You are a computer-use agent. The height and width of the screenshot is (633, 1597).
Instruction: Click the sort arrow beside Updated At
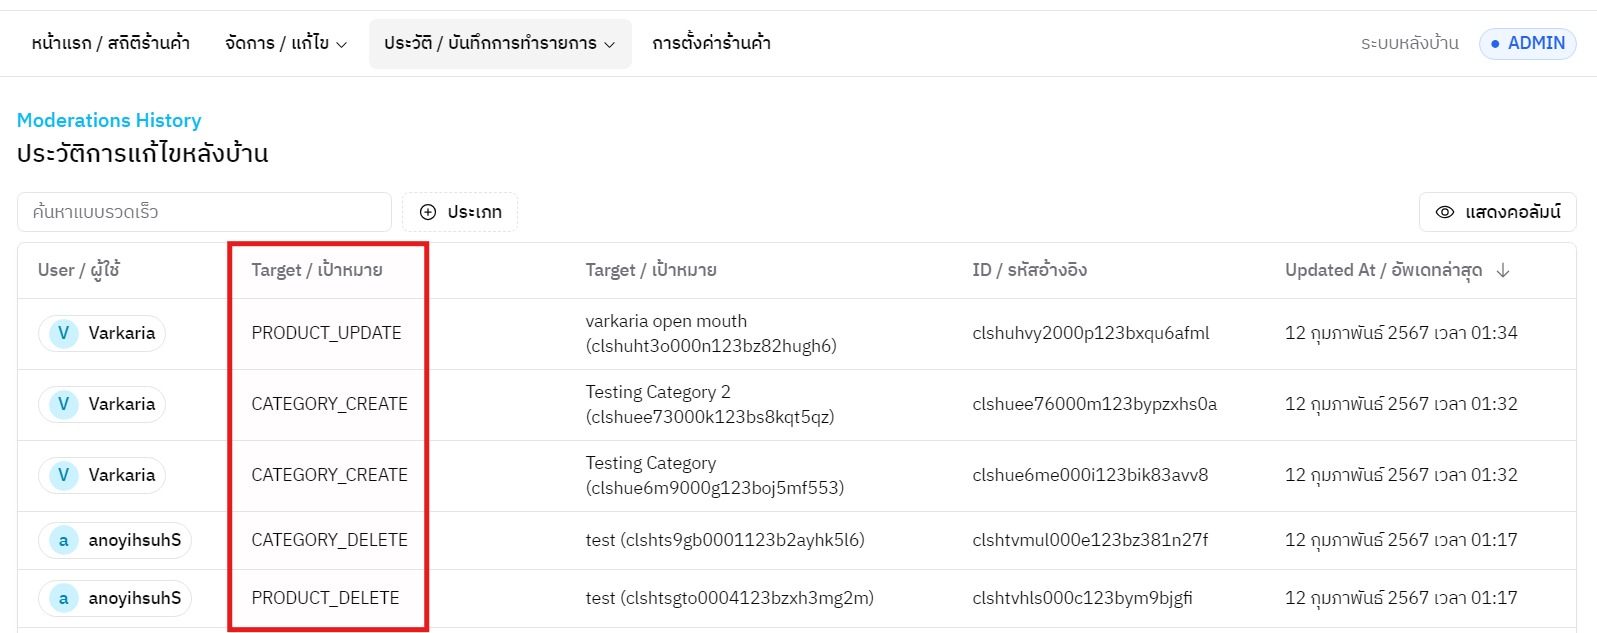coord(1502,270)
